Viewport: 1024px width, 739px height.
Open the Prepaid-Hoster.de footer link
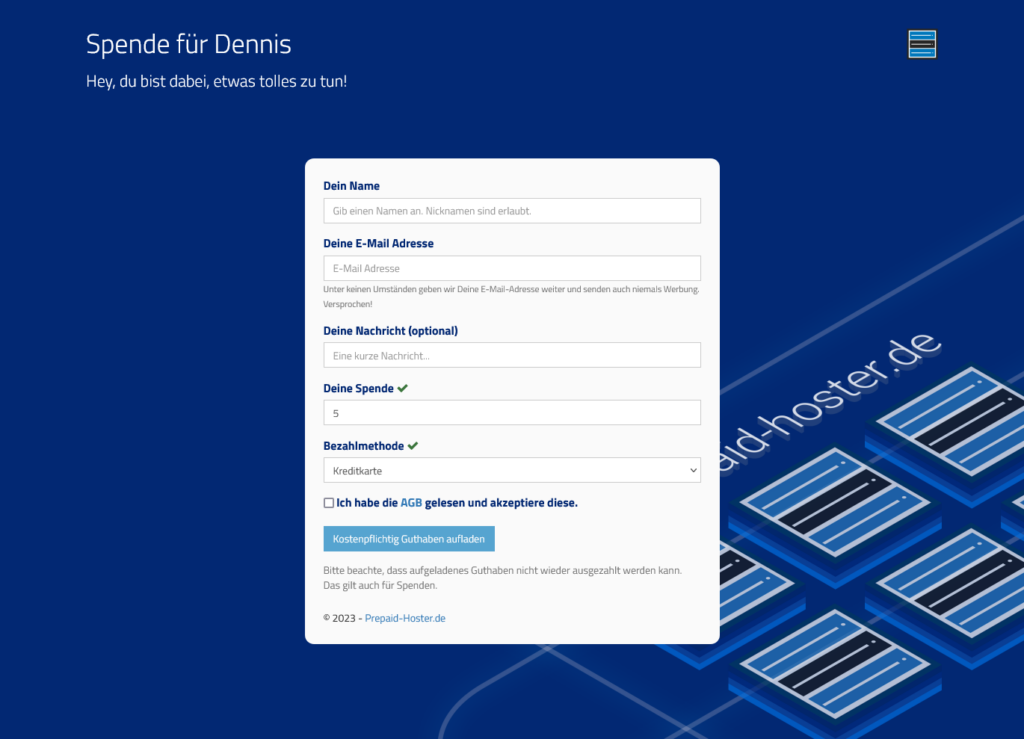405,618
